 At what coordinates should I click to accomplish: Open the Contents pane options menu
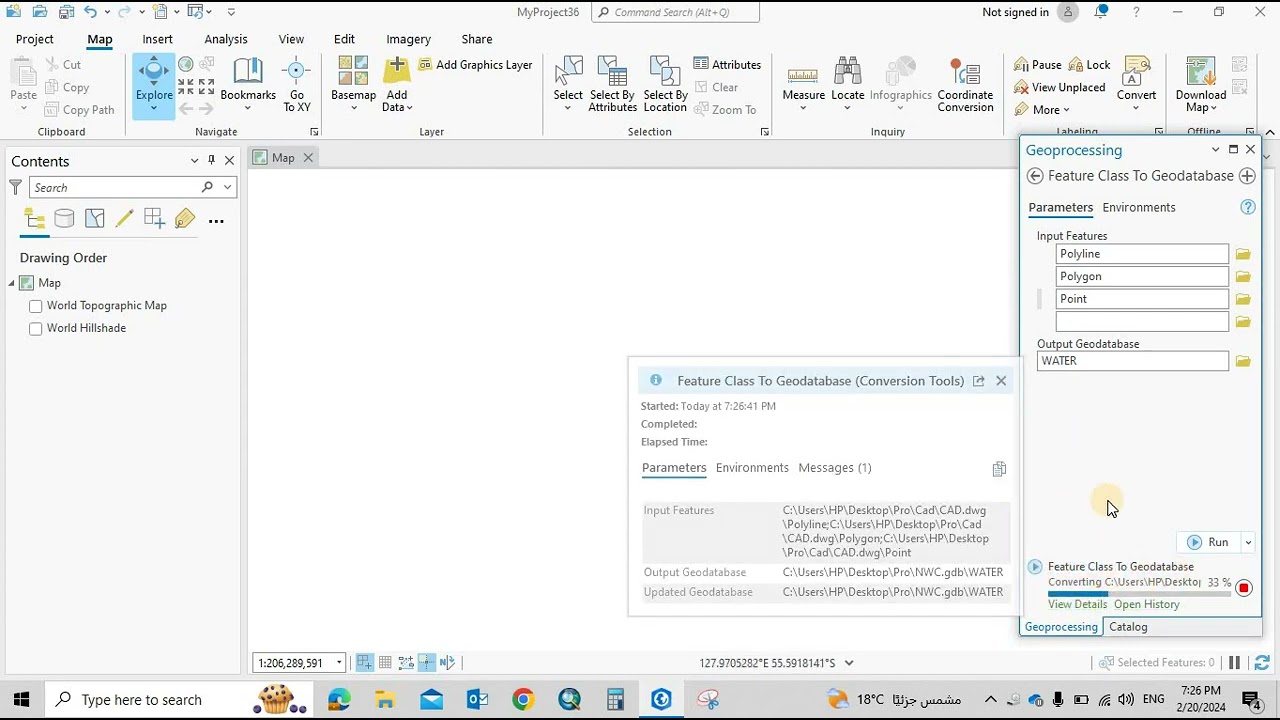[194, 161]
